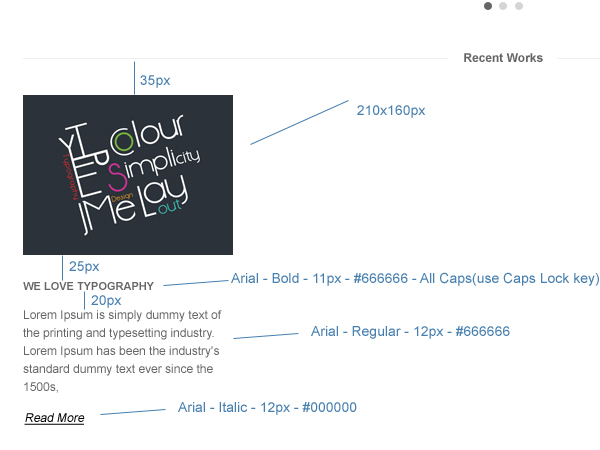Click the Recent Works heading
Screen dimensions: 600x450
click(503, 58)
